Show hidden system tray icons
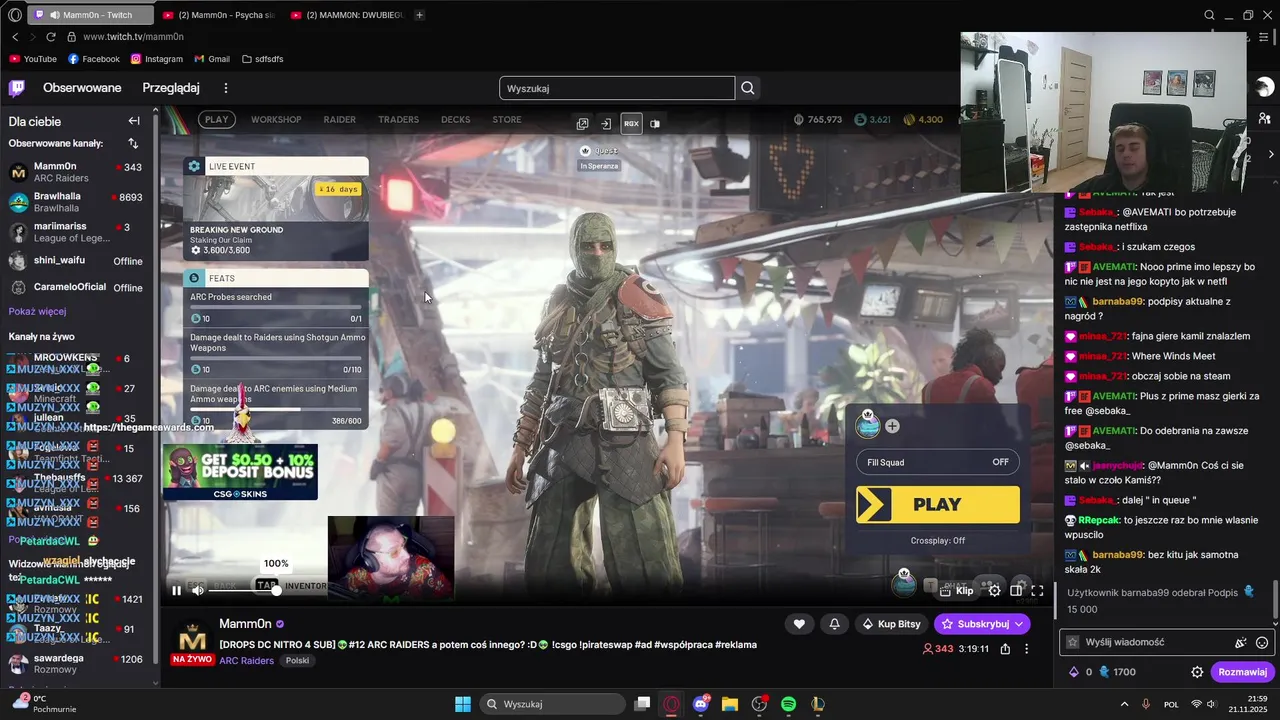1280x720 pixels. (x=1124, y=704)
